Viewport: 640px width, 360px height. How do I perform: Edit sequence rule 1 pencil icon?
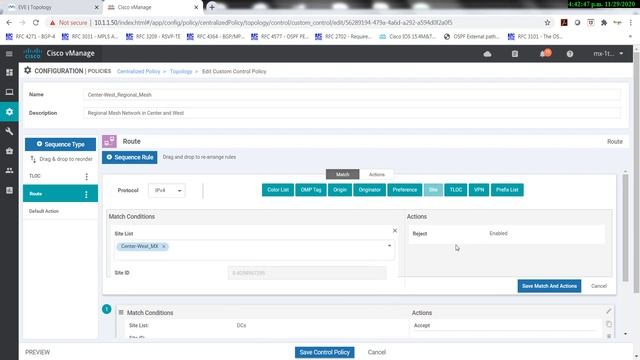coord(609,311)
